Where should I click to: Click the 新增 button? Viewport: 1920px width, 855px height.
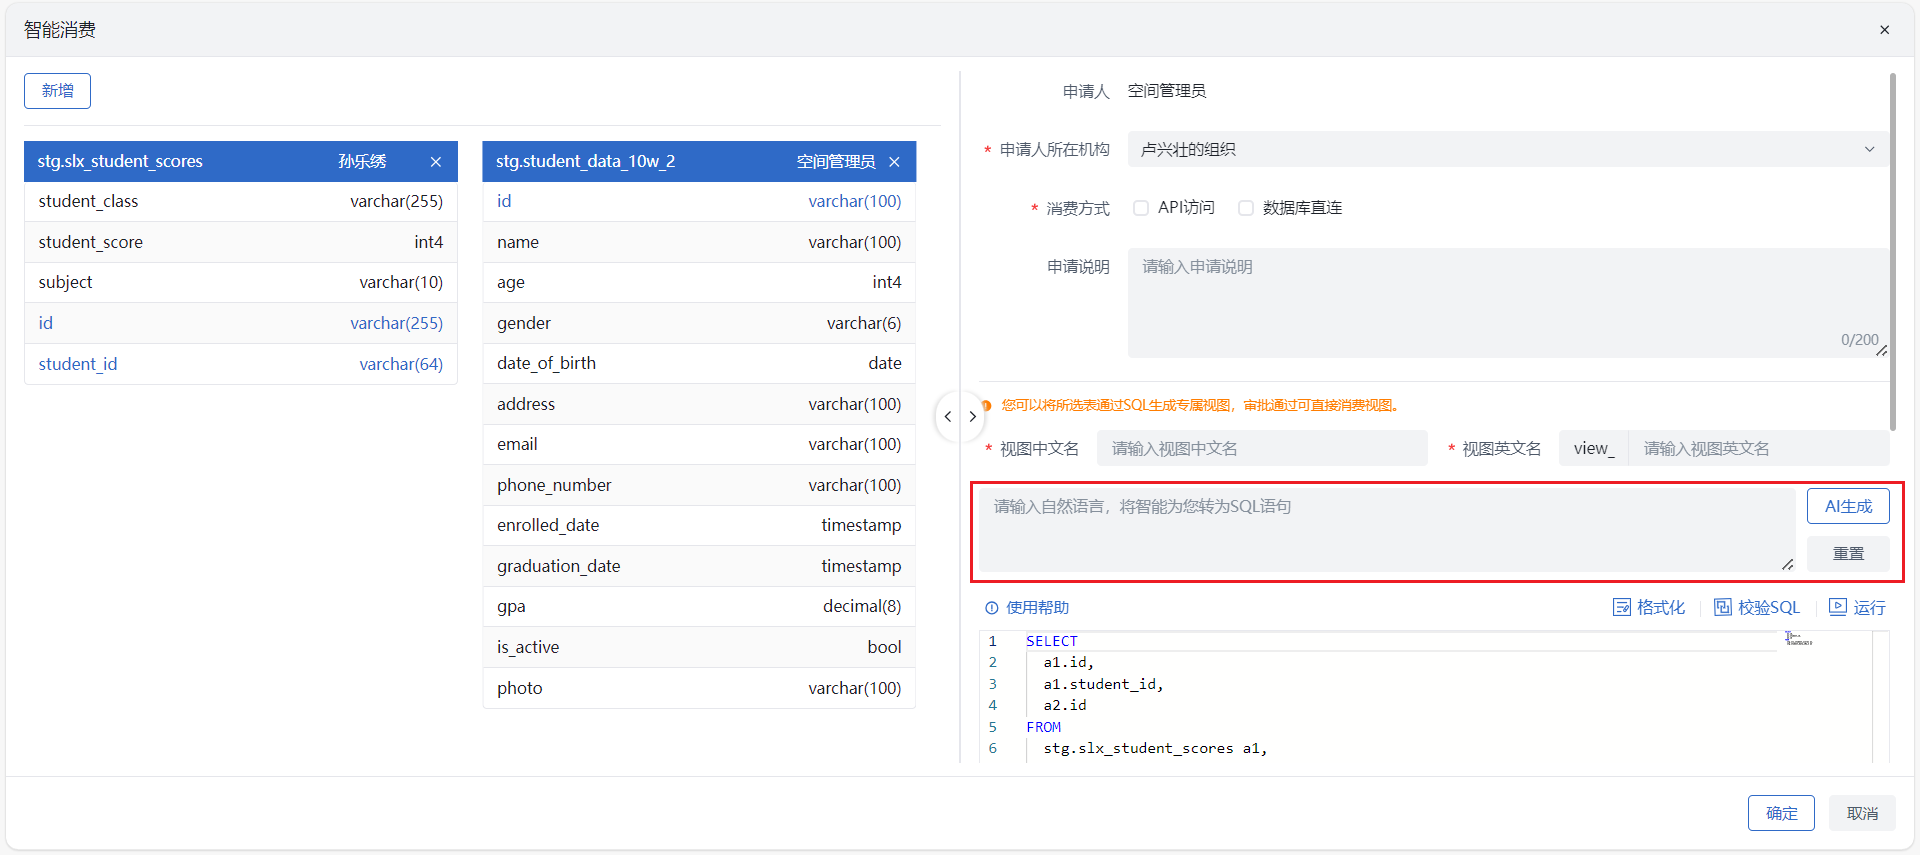point(57,91)
